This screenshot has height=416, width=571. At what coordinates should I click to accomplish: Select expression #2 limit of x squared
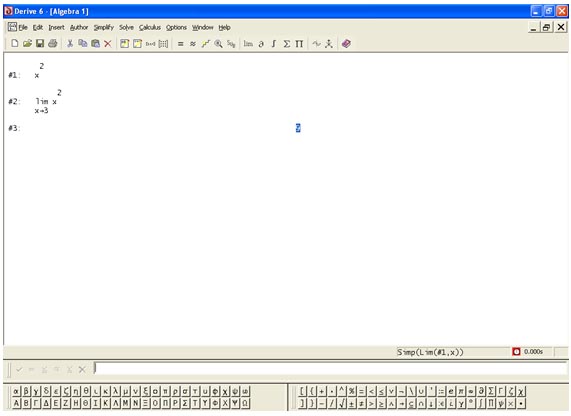[48, 102]
